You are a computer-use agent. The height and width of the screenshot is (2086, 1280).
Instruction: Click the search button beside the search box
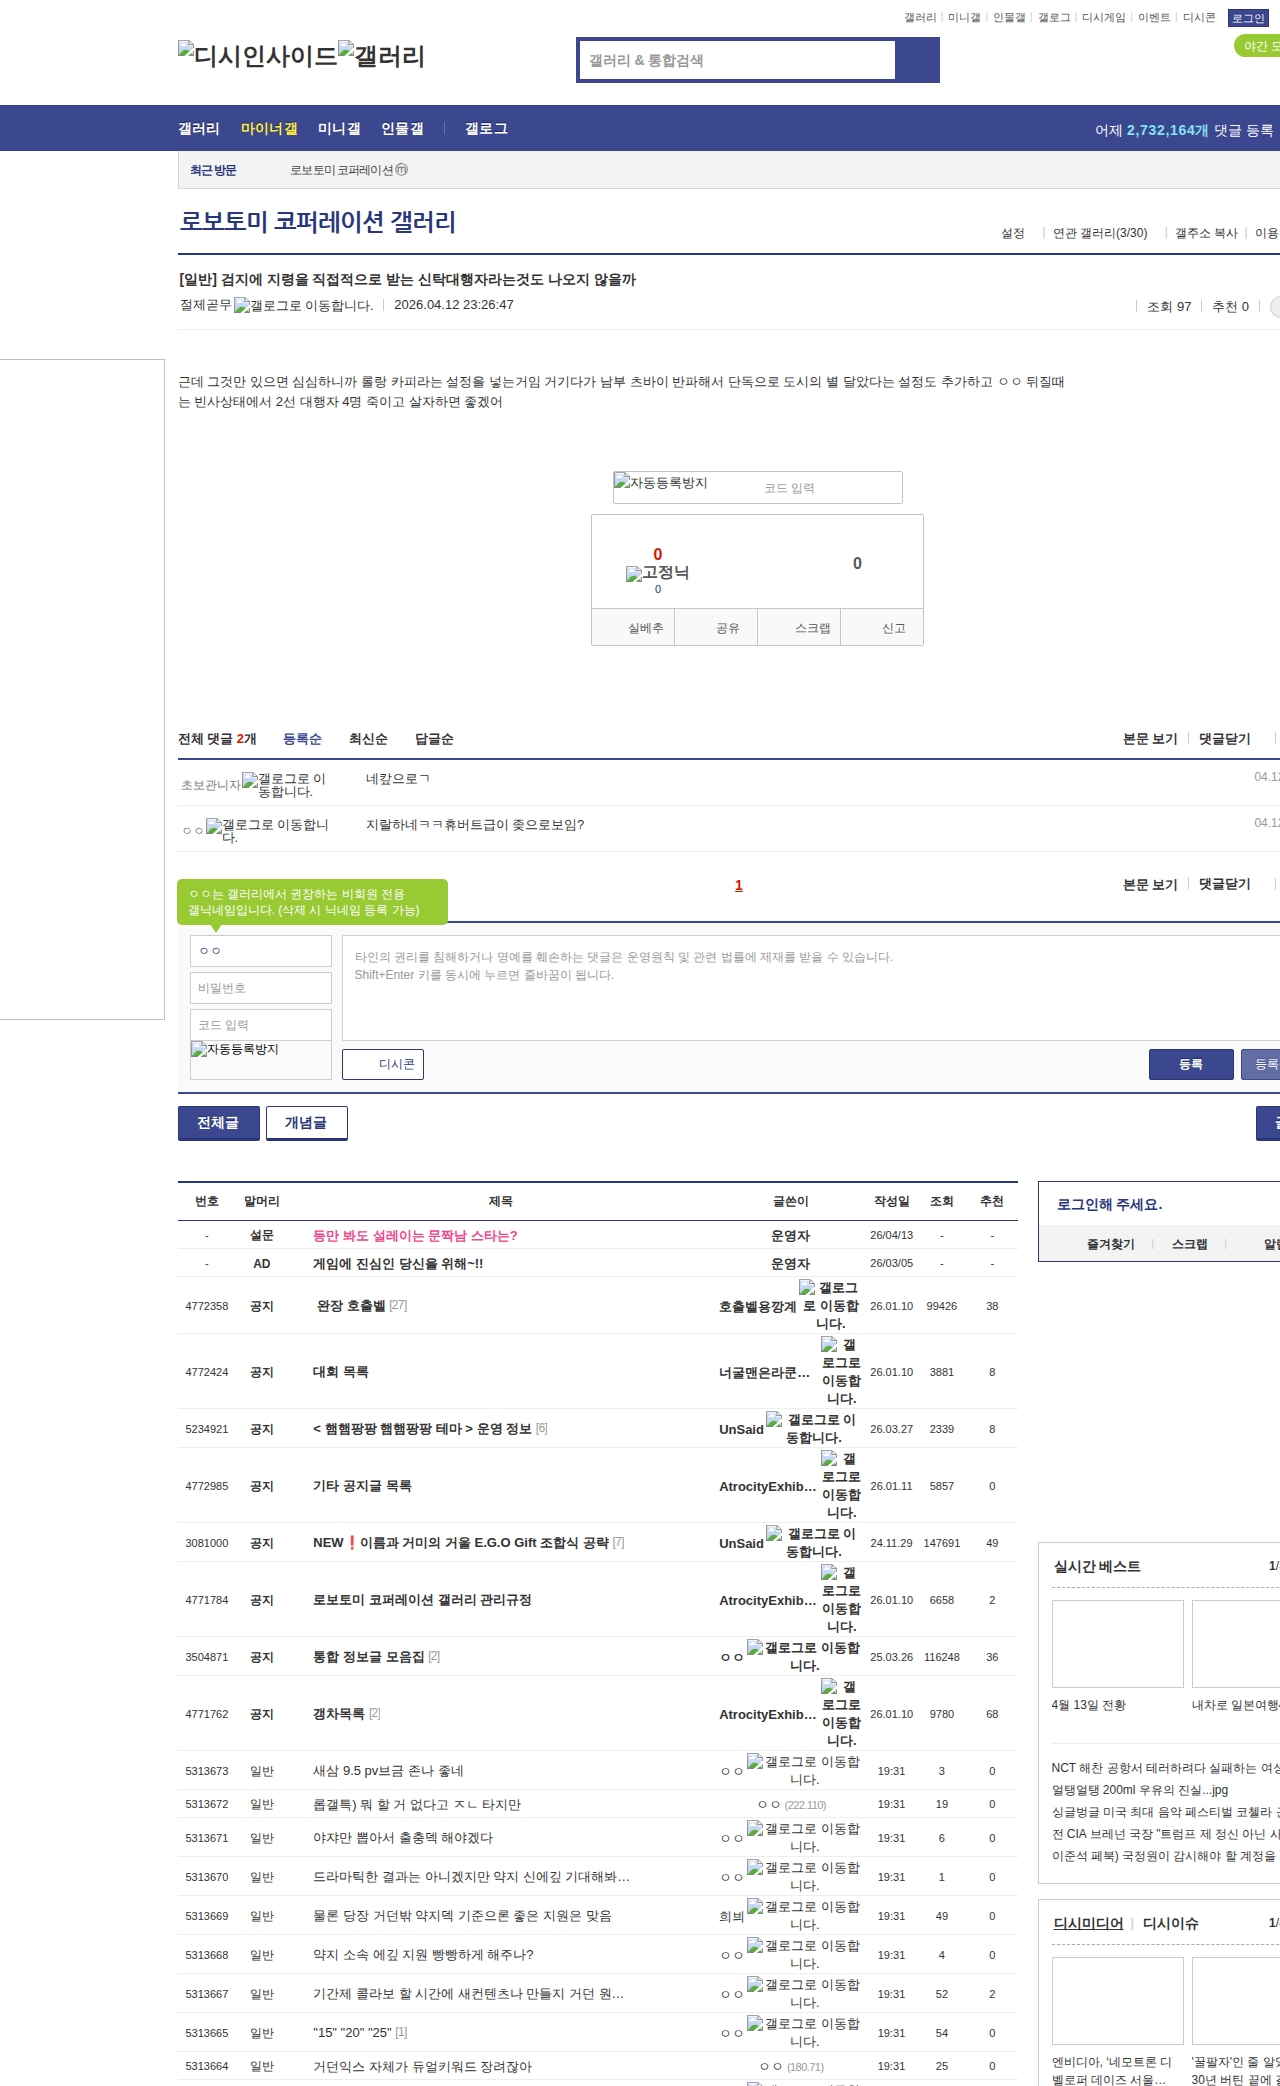[x=917, y=60]
